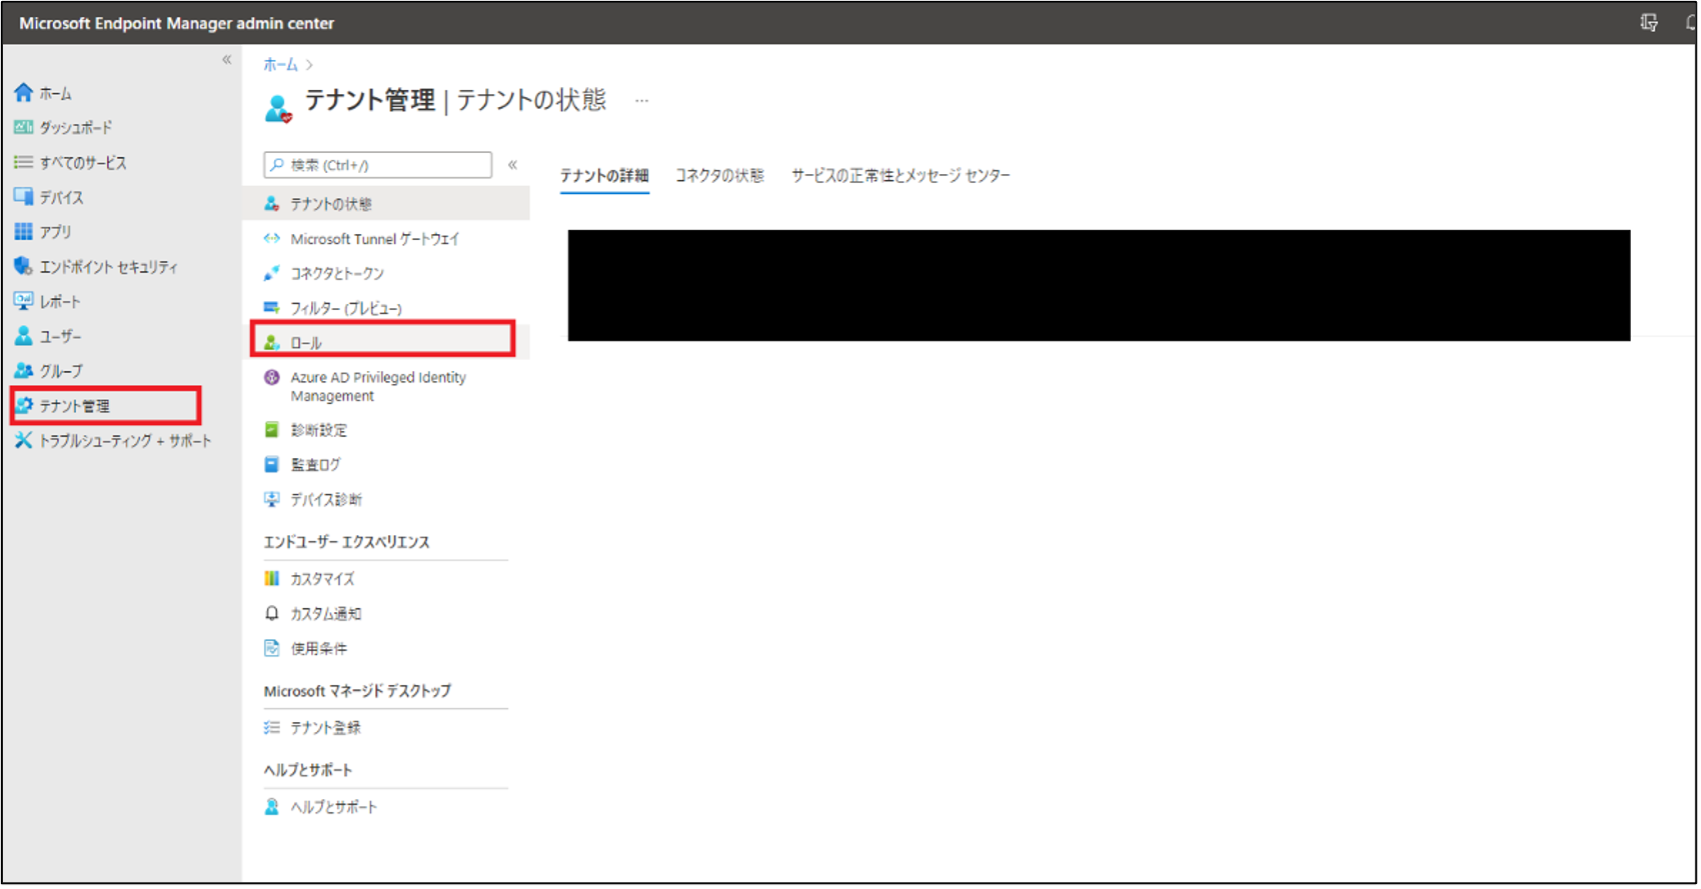Select the テナント管理 menu label
This screenshot has width=1701, height=889.
coord(75,406)
